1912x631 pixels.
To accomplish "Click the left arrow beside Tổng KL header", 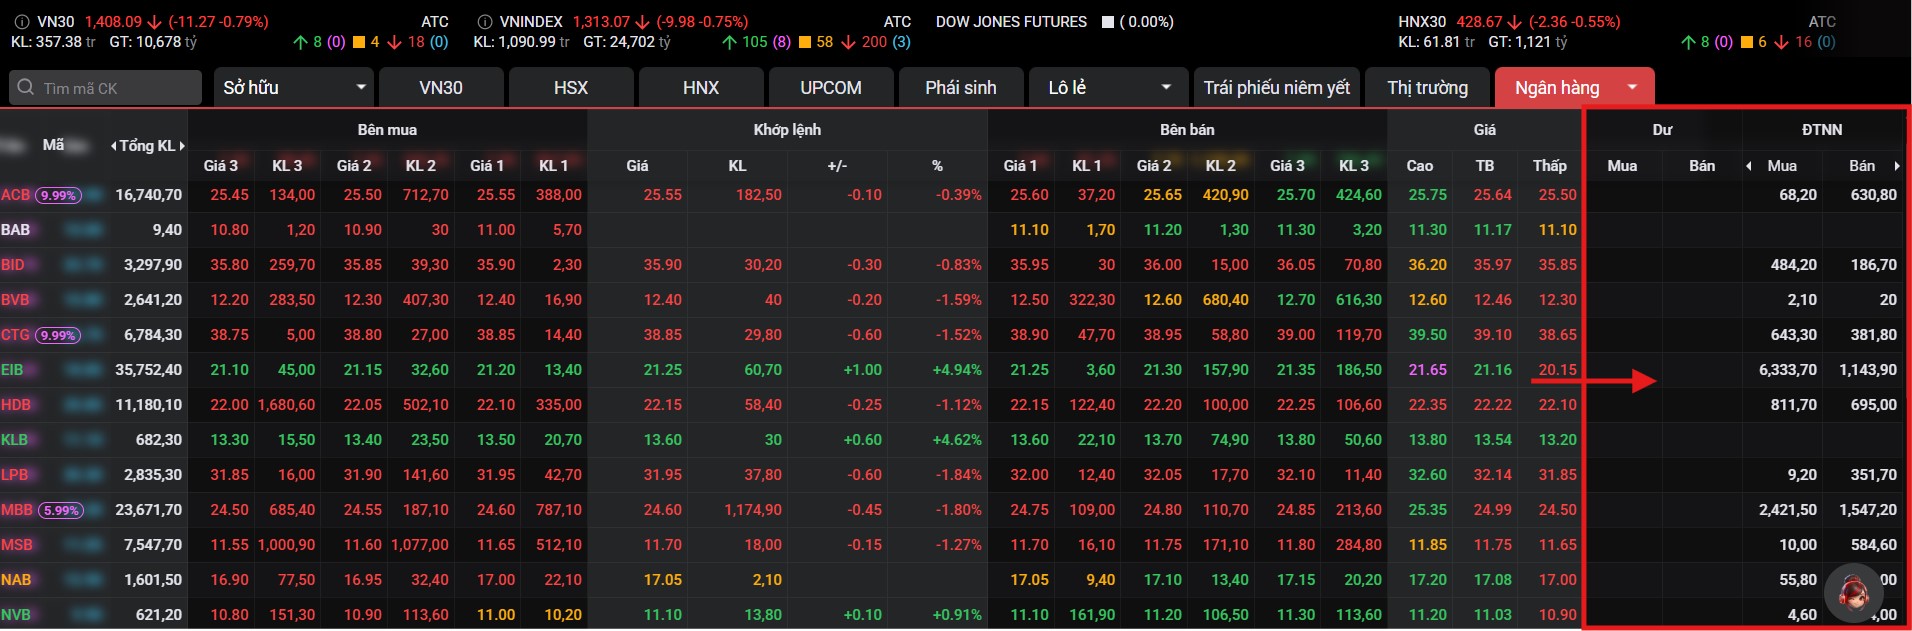I will coord(113,146).
